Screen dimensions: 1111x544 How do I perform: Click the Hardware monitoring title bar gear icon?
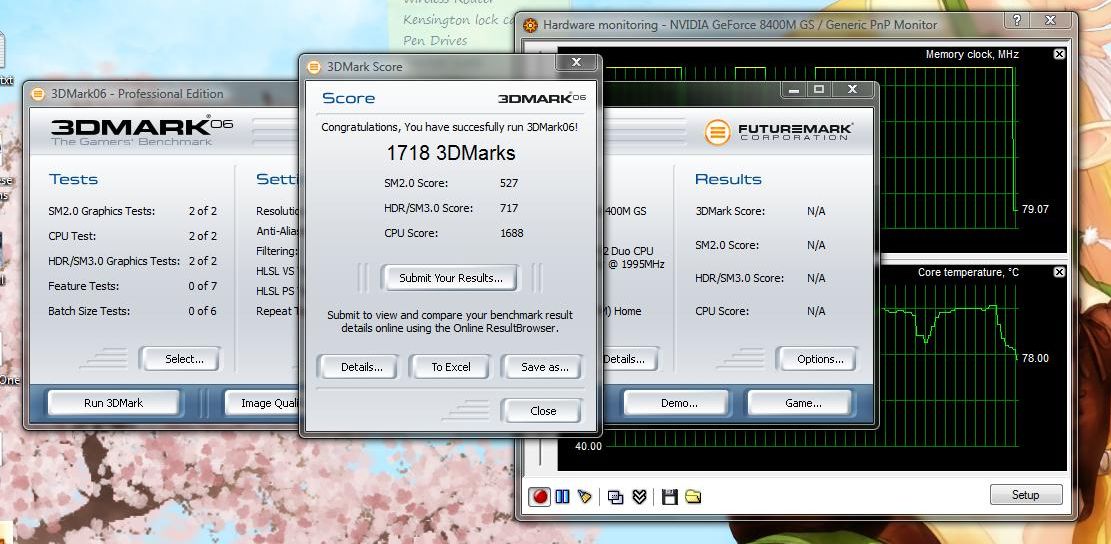click(530, 26)
